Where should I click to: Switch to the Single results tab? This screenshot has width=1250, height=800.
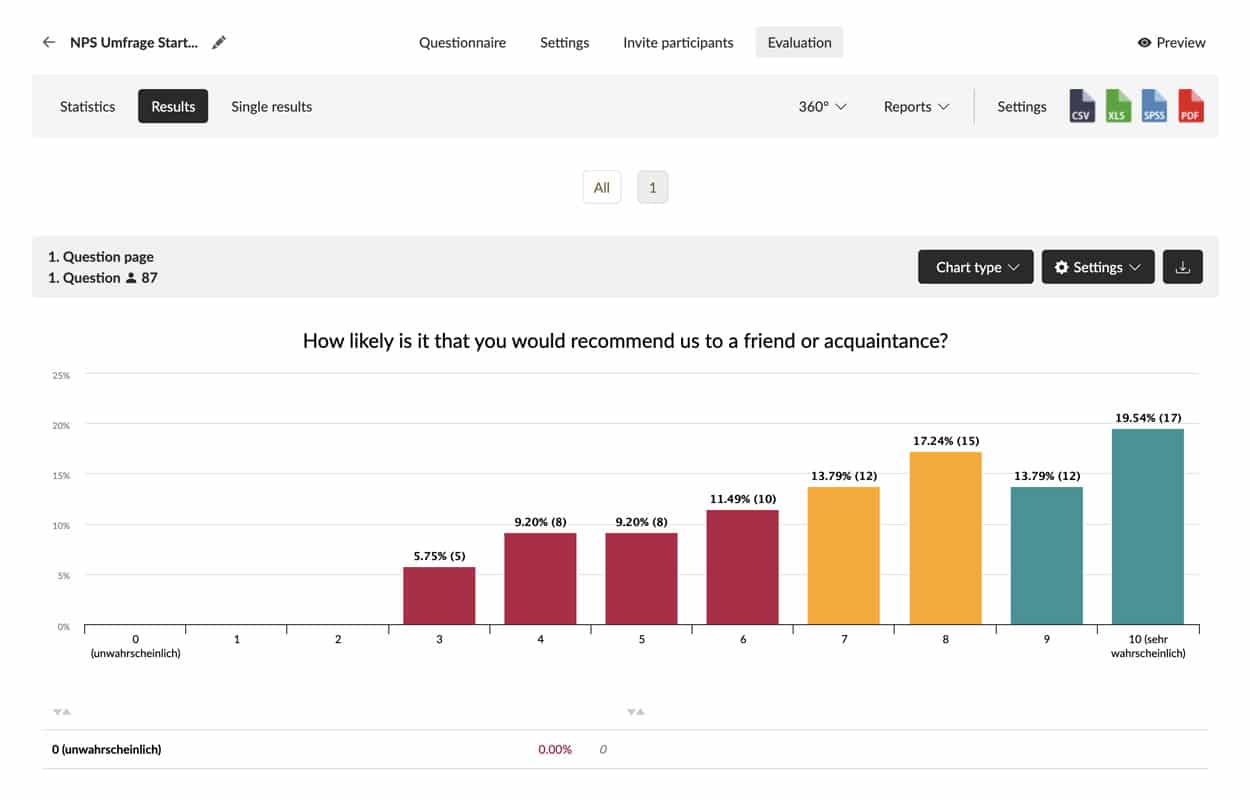click(x=271, y=106)
